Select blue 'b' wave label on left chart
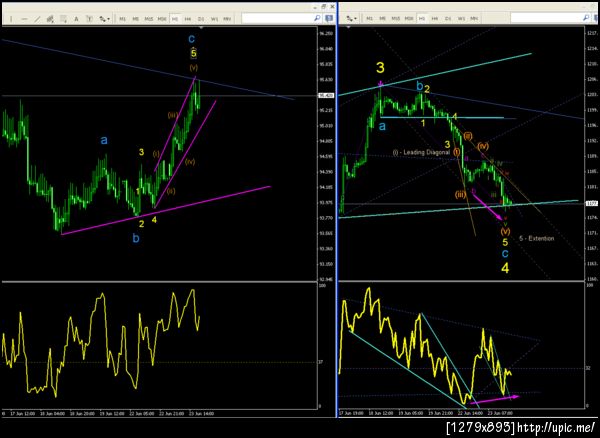This screenshot has width=600, height=438. pyautogui.click(x=136, y=239)
